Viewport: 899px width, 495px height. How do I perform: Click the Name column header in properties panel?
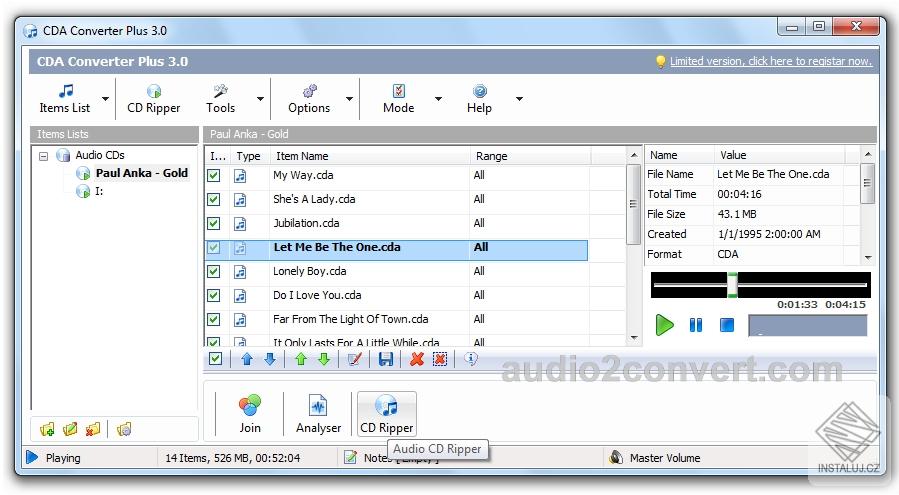(680, 155)
